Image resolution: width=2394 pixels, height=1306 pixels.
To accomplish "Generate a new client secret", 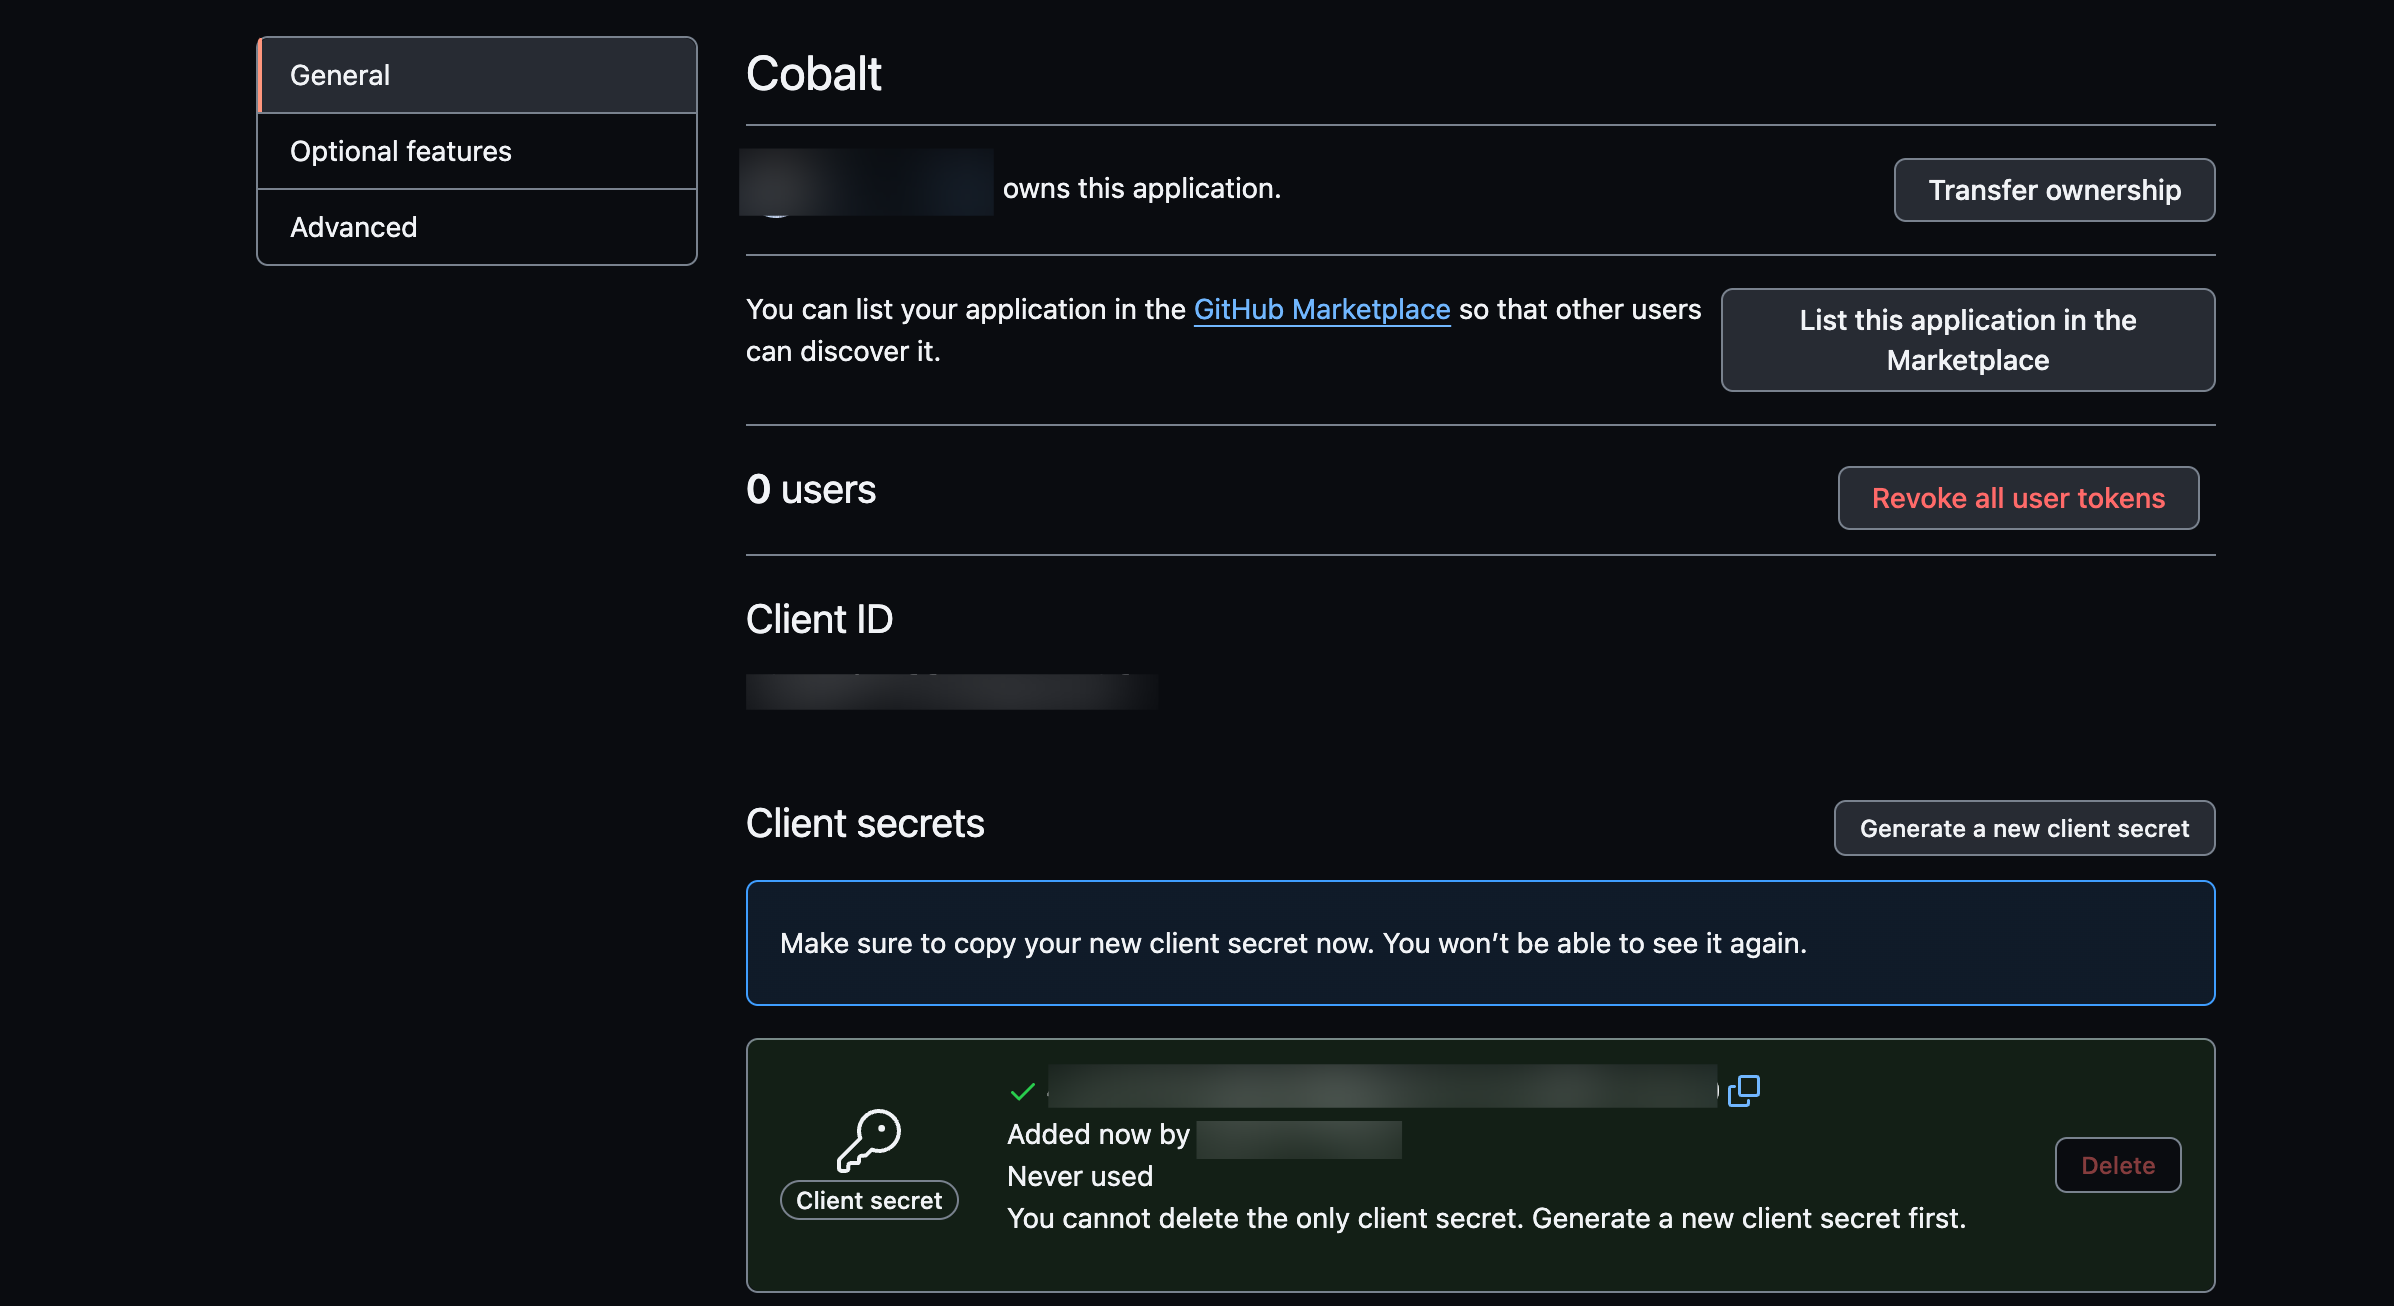I will pyautogui.click(x=2023, y=828).
